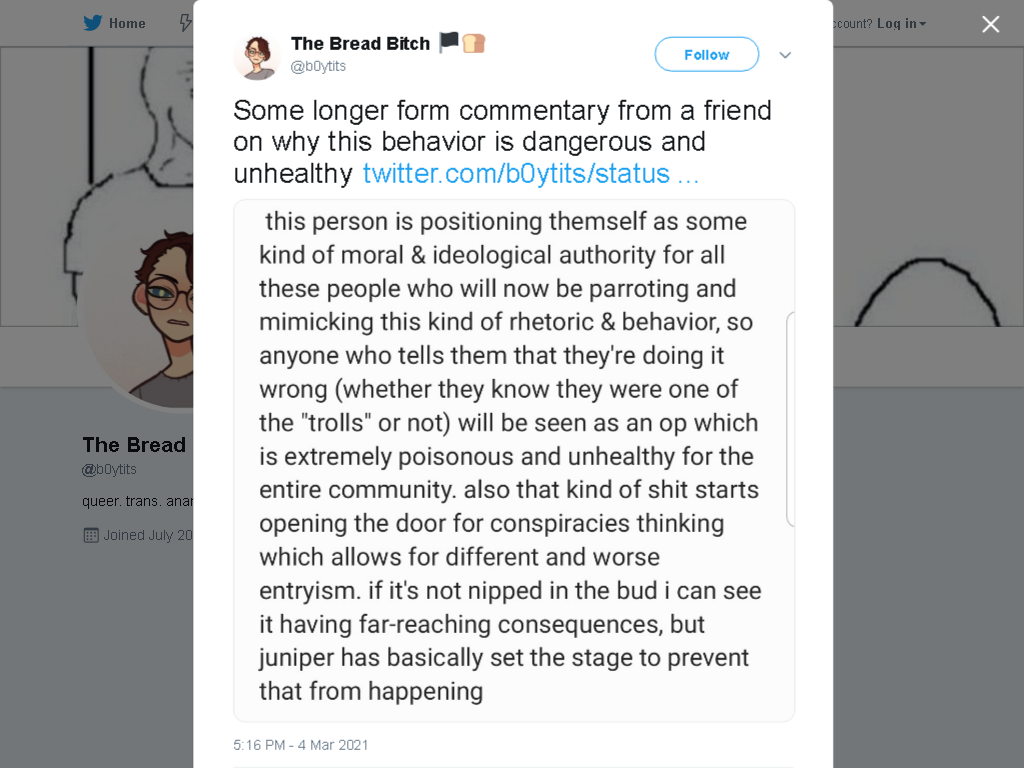Follow The Bread Bitch account
Screen dimensions: 1024x768
[707, 55]
